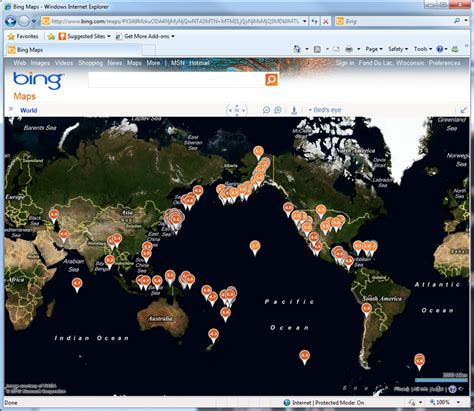Click the Fond Du Lac, Wisconsin location link
Image resolution: width=474 pixels, height=411 pixels.
[391, 63]
